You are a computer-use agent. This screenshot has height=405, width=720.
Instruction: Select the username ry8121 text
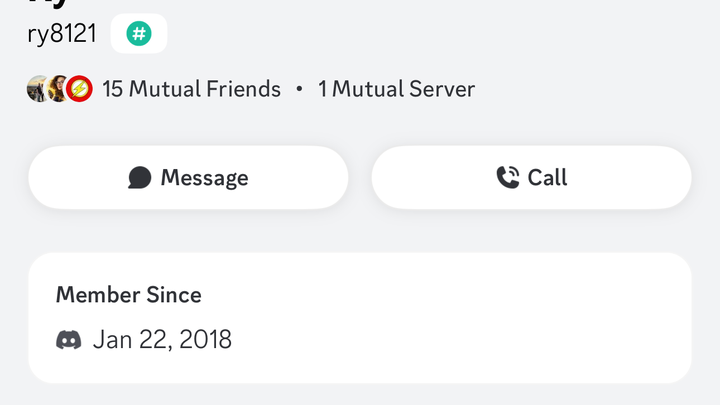[62, 34]
